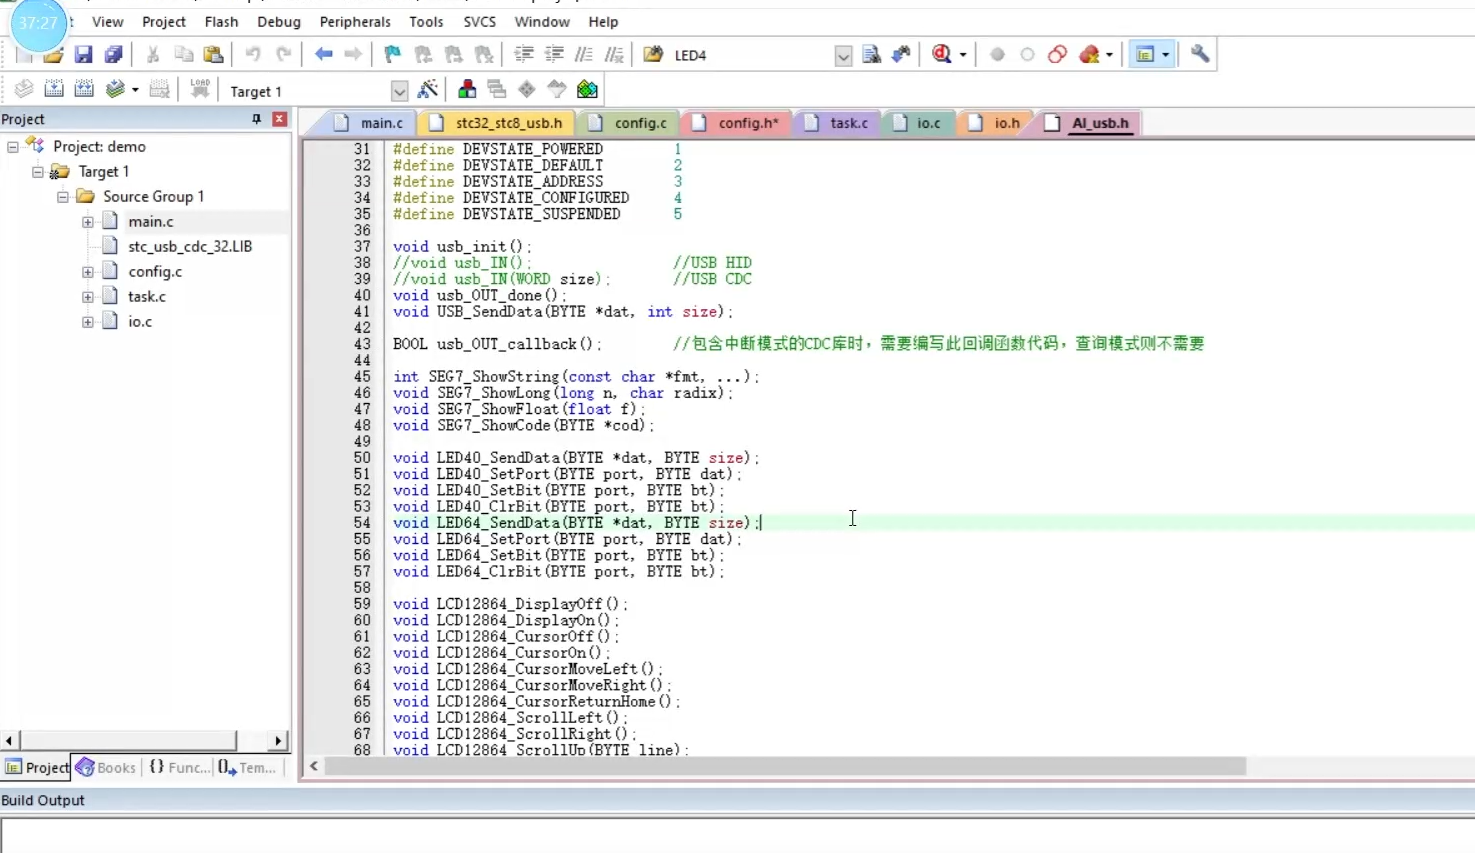Open the Target 1 selection dropdown

pos(399,91)
